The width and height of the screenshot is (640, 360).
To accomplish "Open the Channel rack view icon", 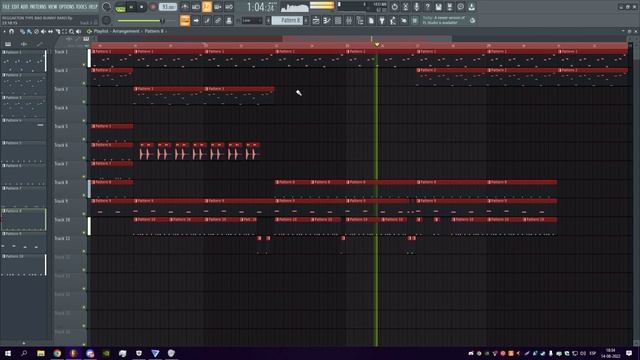I will tap(338, 20).
